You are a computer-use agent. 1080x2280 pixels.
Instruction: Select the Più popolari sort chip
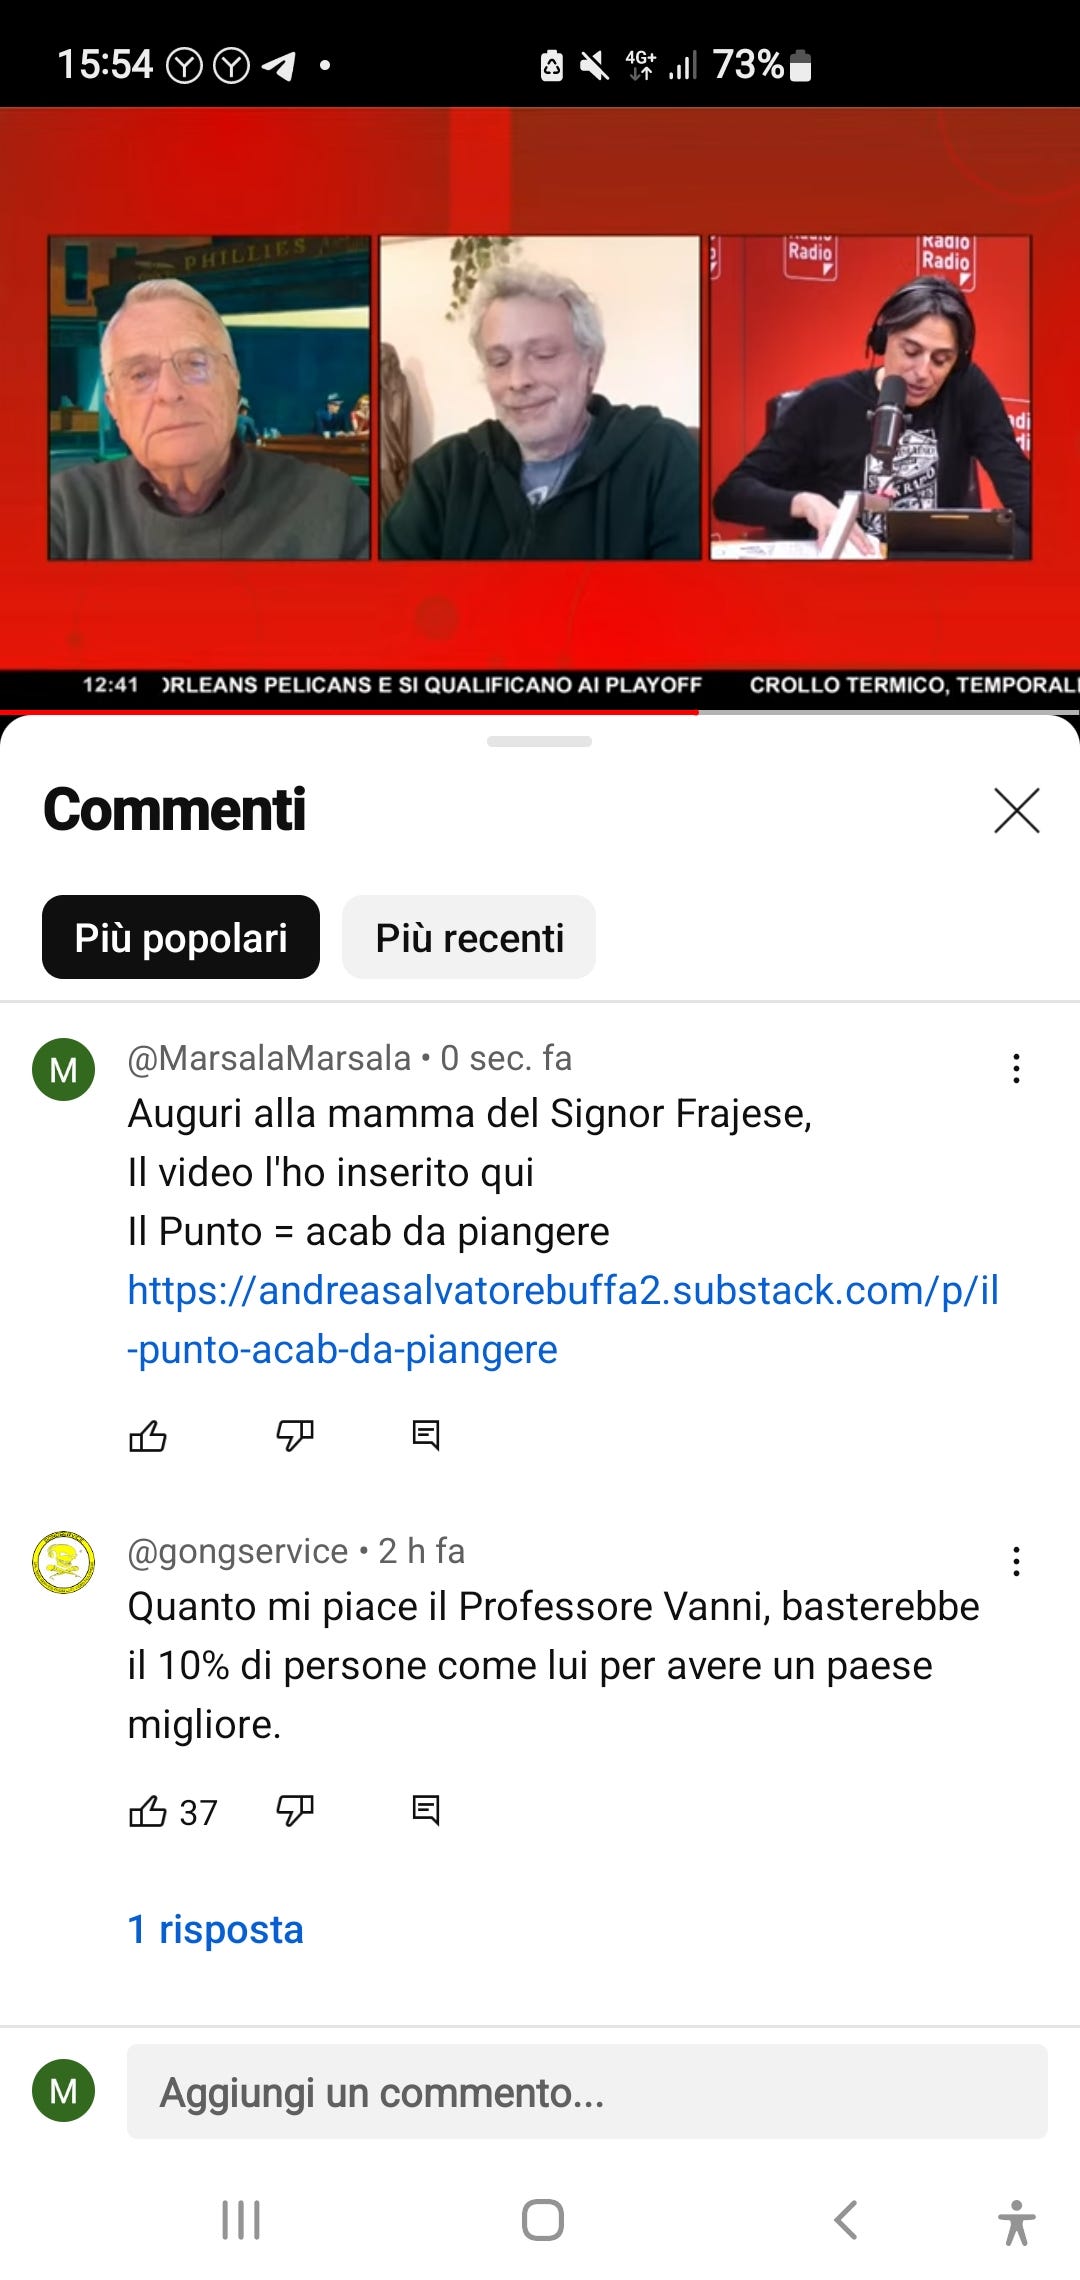tap(181, 937)
